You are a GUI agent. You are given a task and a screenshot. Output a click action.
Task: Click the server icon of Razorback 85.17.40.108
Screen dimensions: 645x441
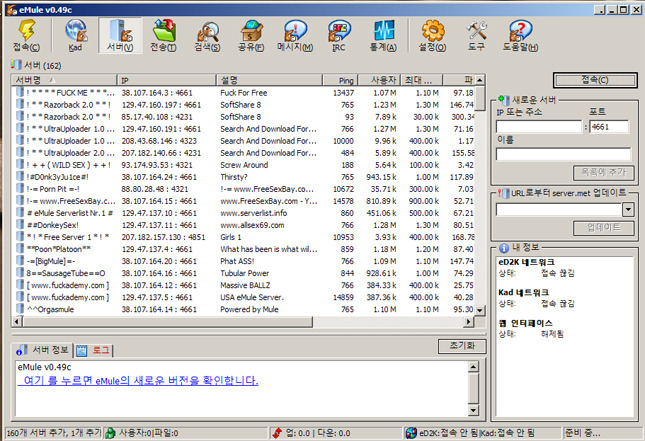tap(20, 116)
